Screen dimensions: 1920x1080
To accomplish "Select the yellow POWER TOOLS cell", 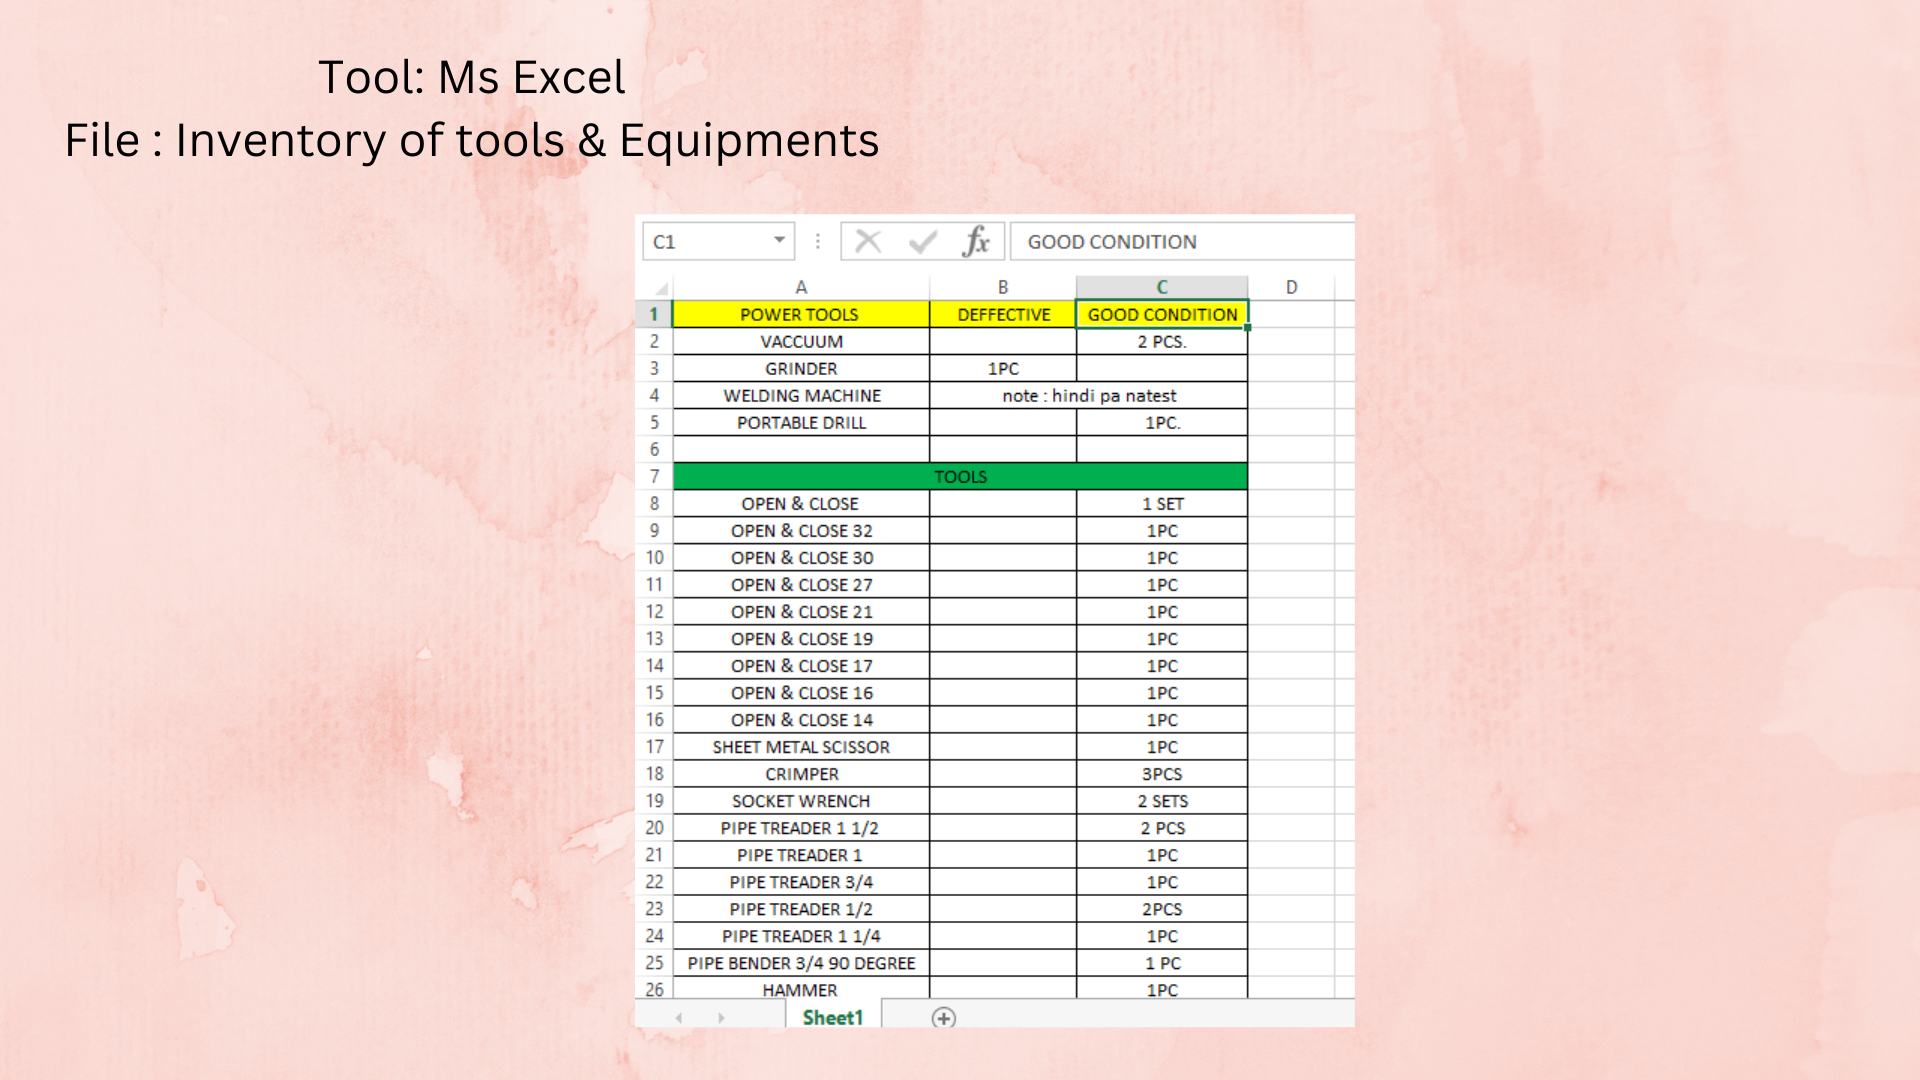I will point(800,314).
